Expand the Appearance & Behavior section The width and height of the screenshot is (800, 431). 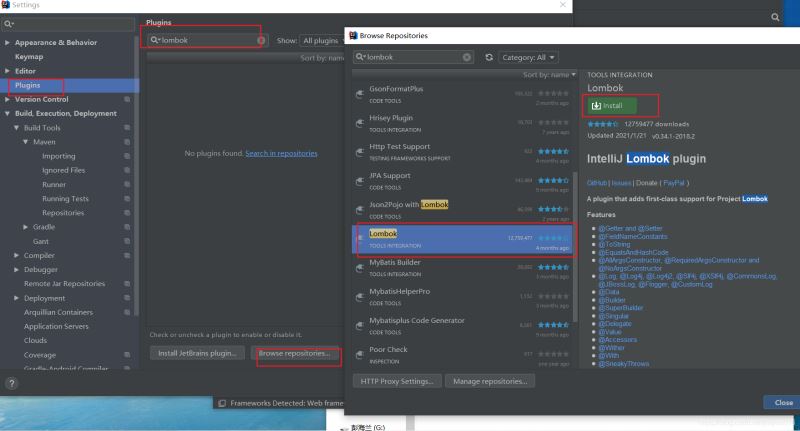7,42
